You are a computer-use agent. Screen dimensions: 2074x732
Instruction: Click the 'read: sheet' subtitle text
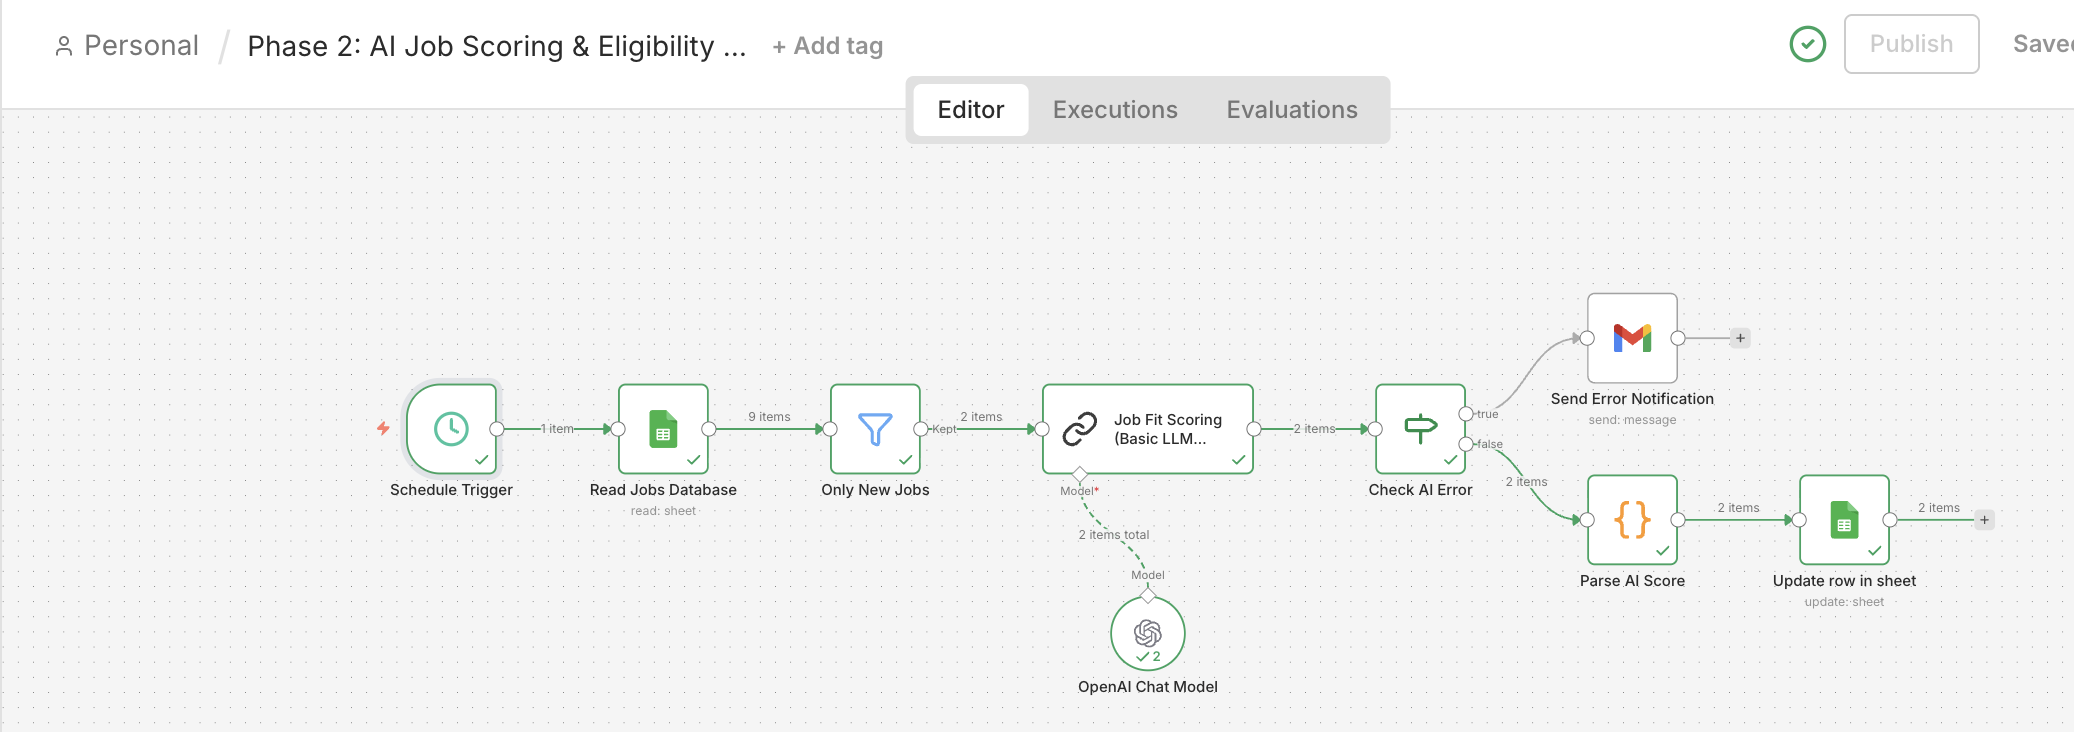pyautogui.click(x=663, y=511)
